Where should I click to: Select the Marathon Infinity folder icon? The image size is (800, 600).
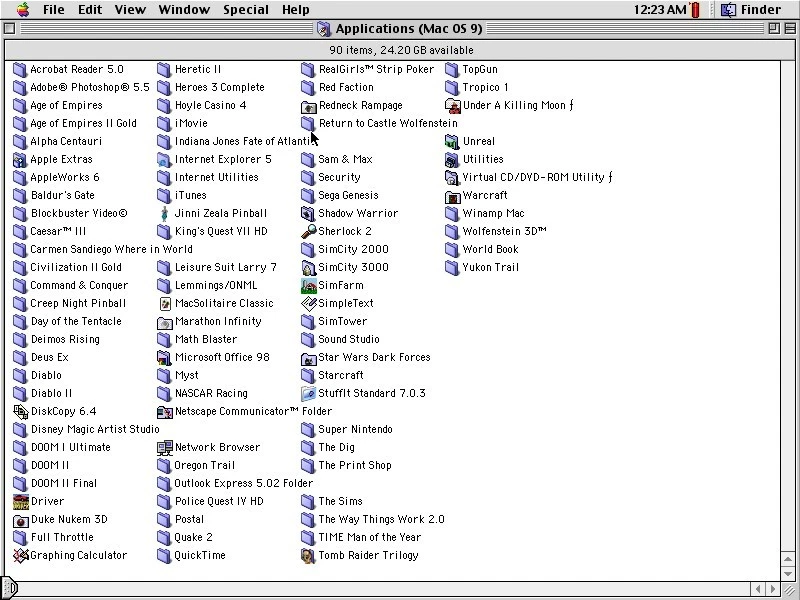[x=165, y=322]
